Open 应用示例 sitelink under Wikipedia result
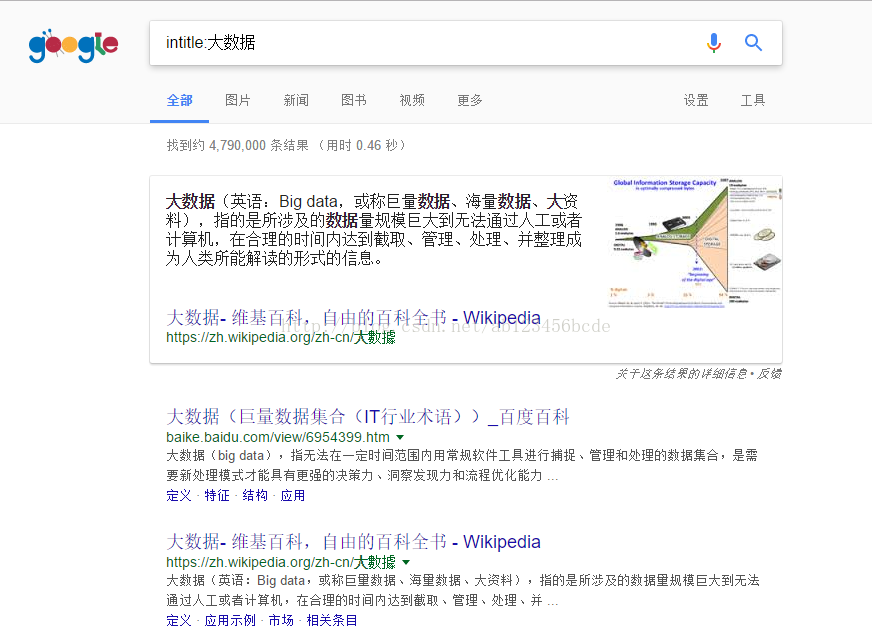 (230, 621)
